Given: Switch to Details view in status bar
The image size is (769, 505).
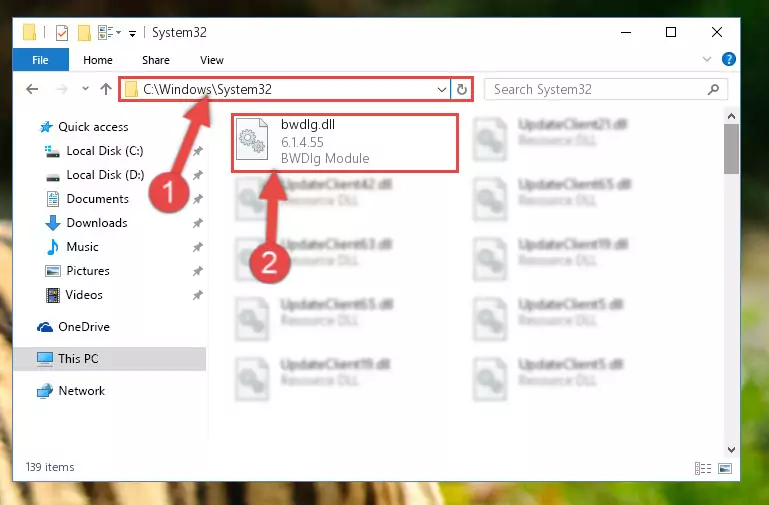Looking at the screenshot, I should pos(703,468).
